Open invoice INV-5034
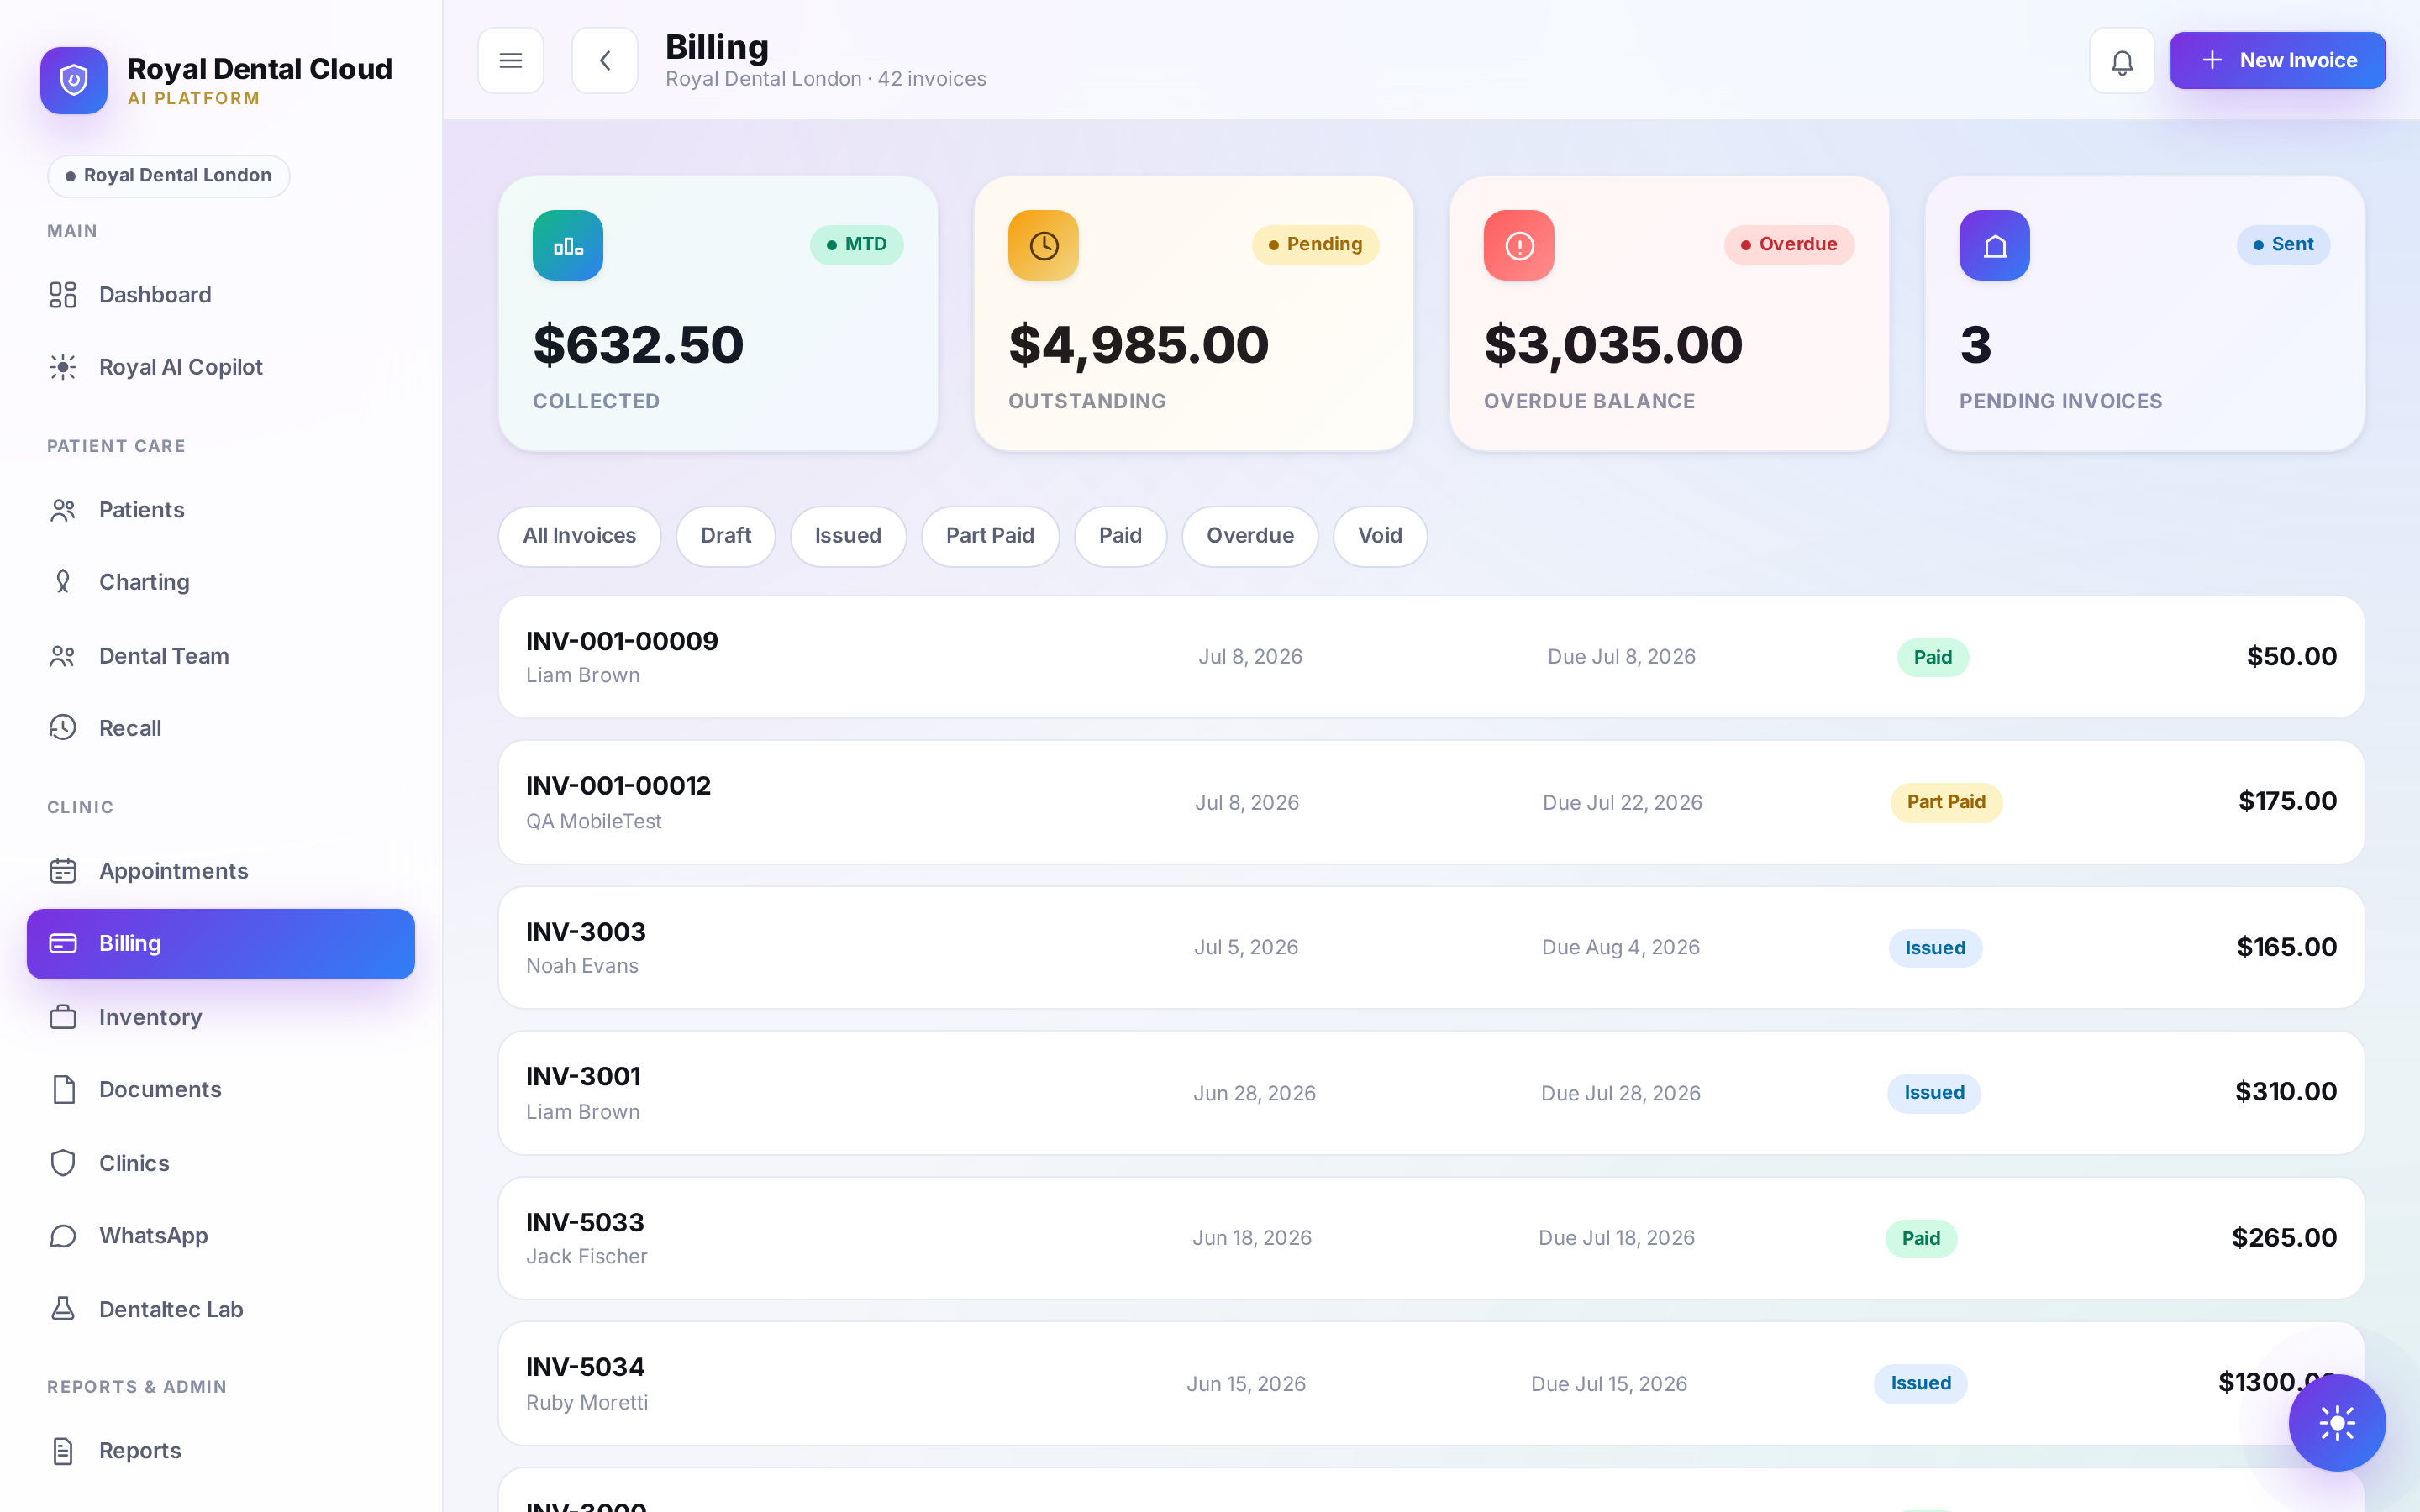2420x1512 pixels. [1431, 1384]
